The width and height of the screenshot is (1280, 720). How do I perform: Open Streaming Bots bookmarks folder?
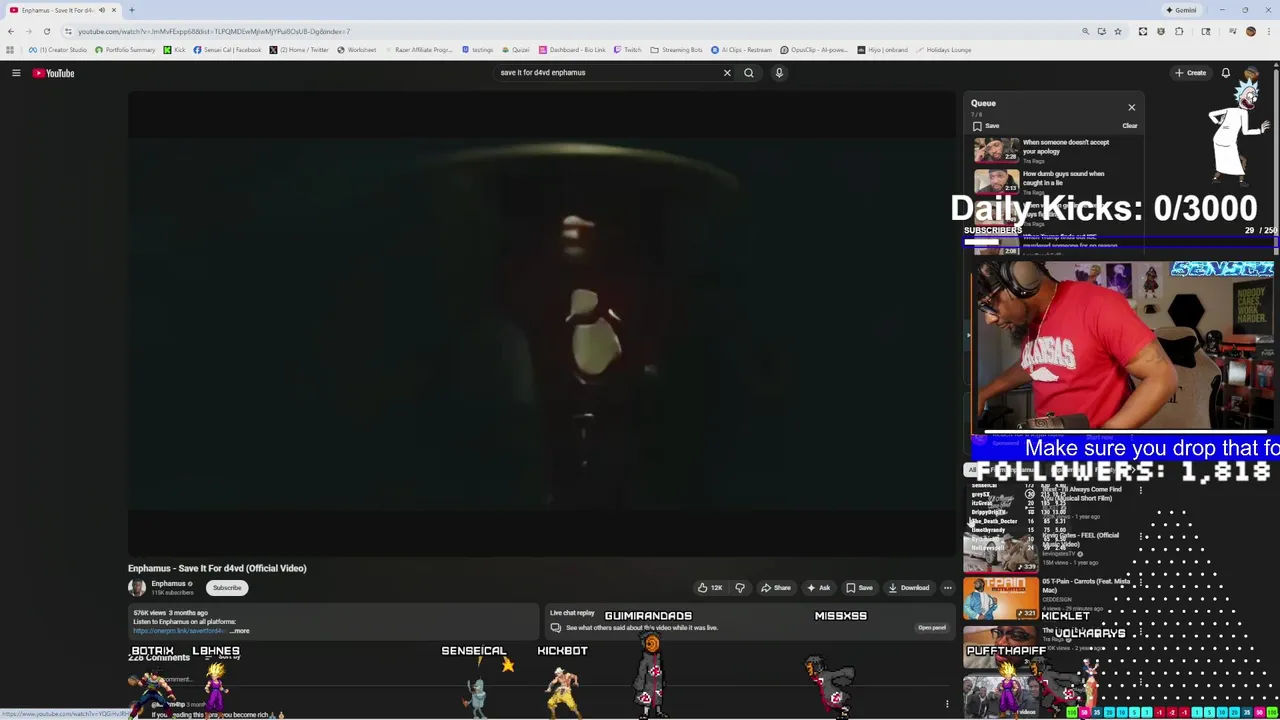(676, 50)
